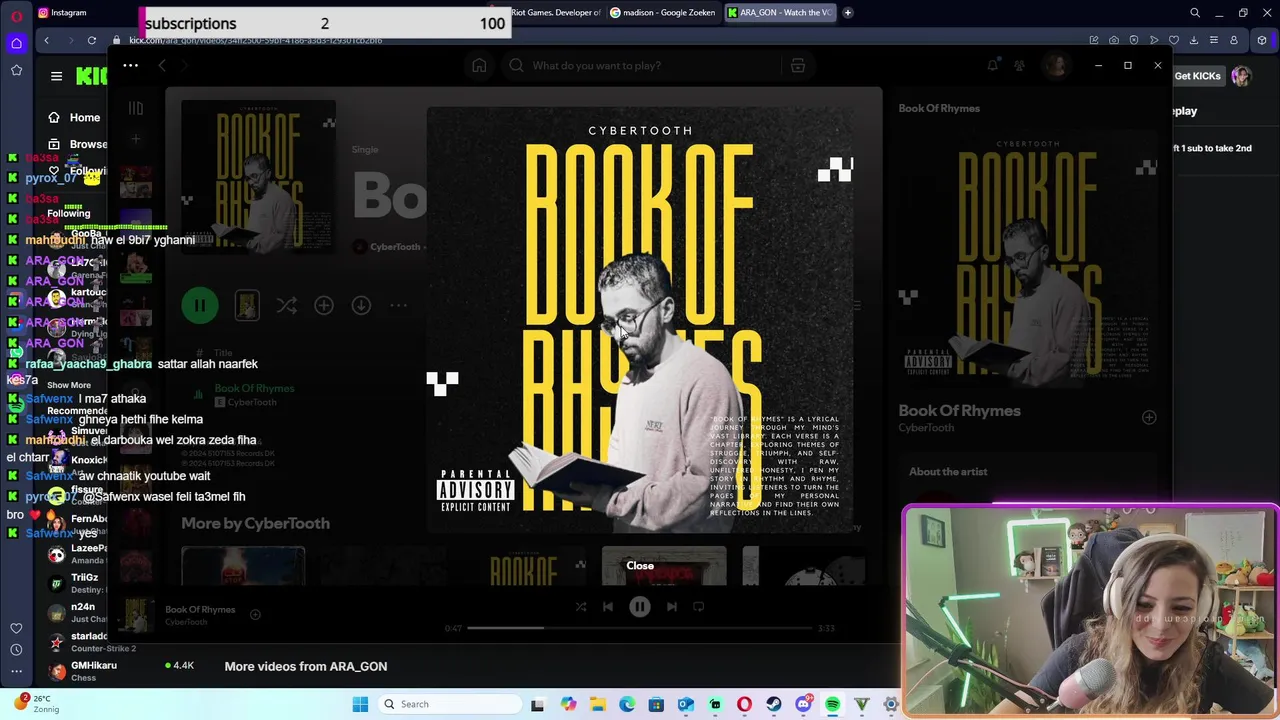Open Spotify notifications bell
Viewport: 1280px width, 720px height.
[993, 65]
